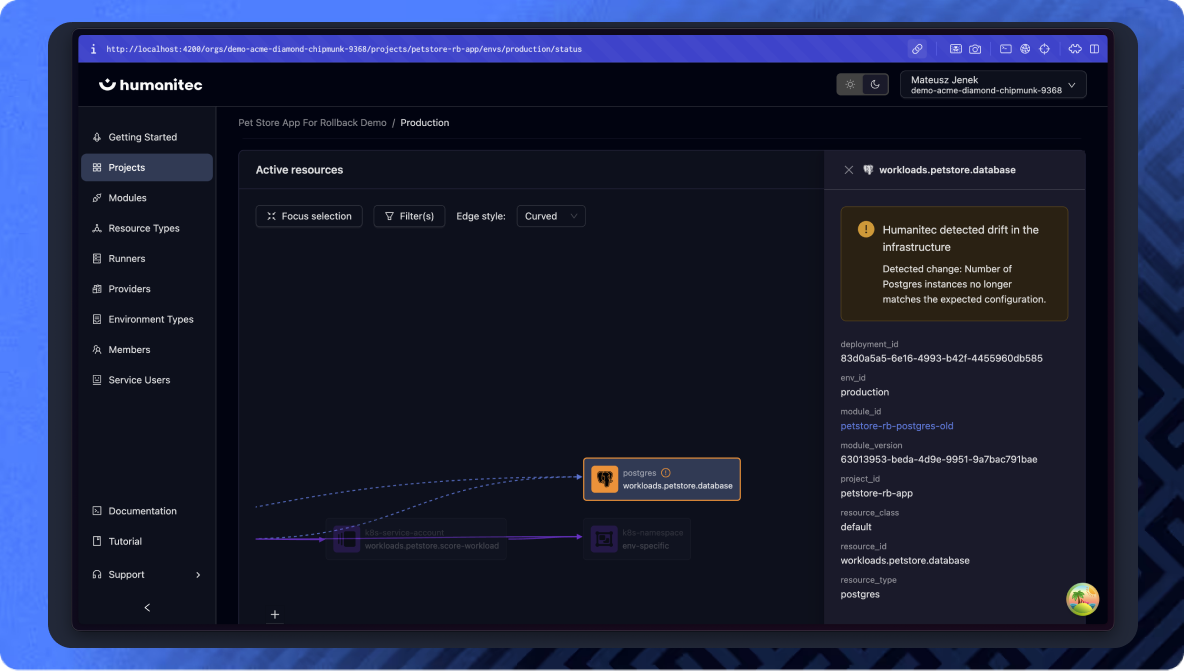Image resolution: width=1184 pixels, height=671 pixels.
Task: Click the warning icon in drift alert
Action: tap(866, 229)
